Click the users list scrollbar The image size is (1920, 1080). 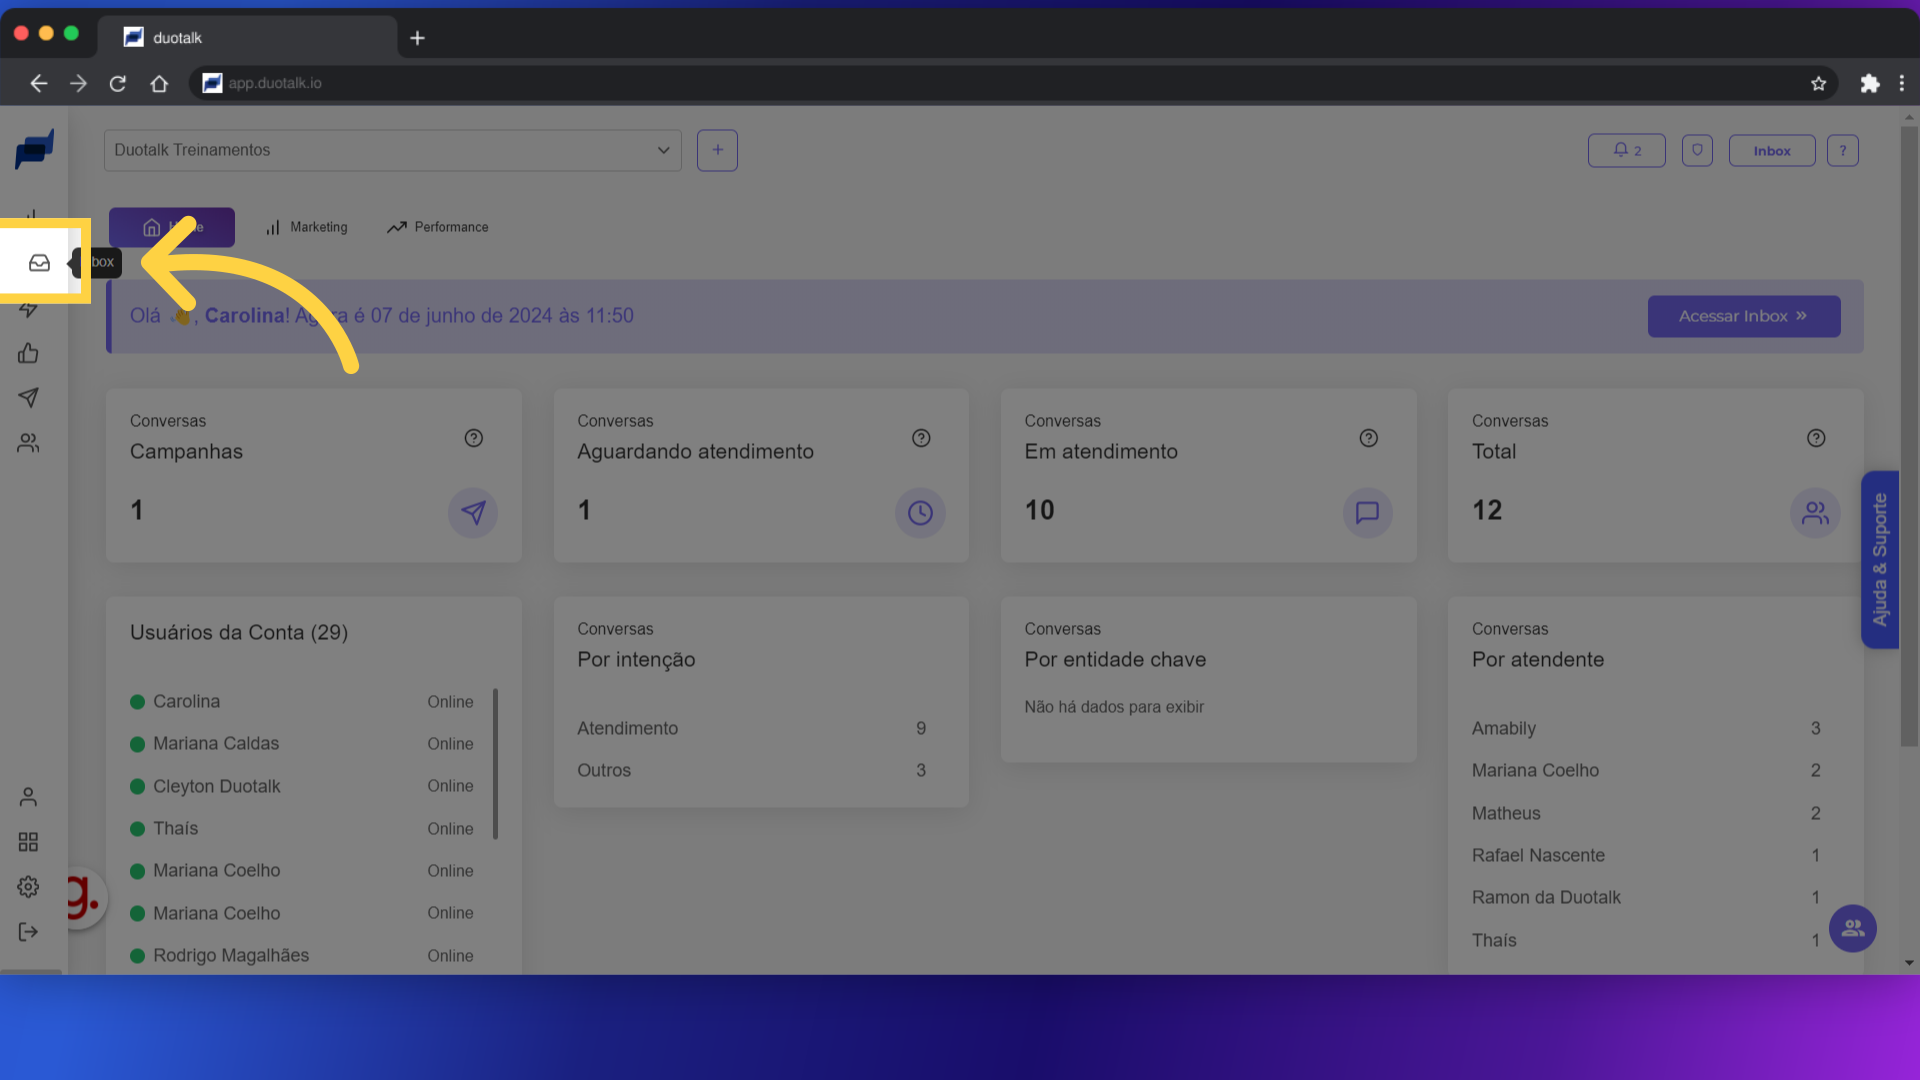[x=495, y=763]
